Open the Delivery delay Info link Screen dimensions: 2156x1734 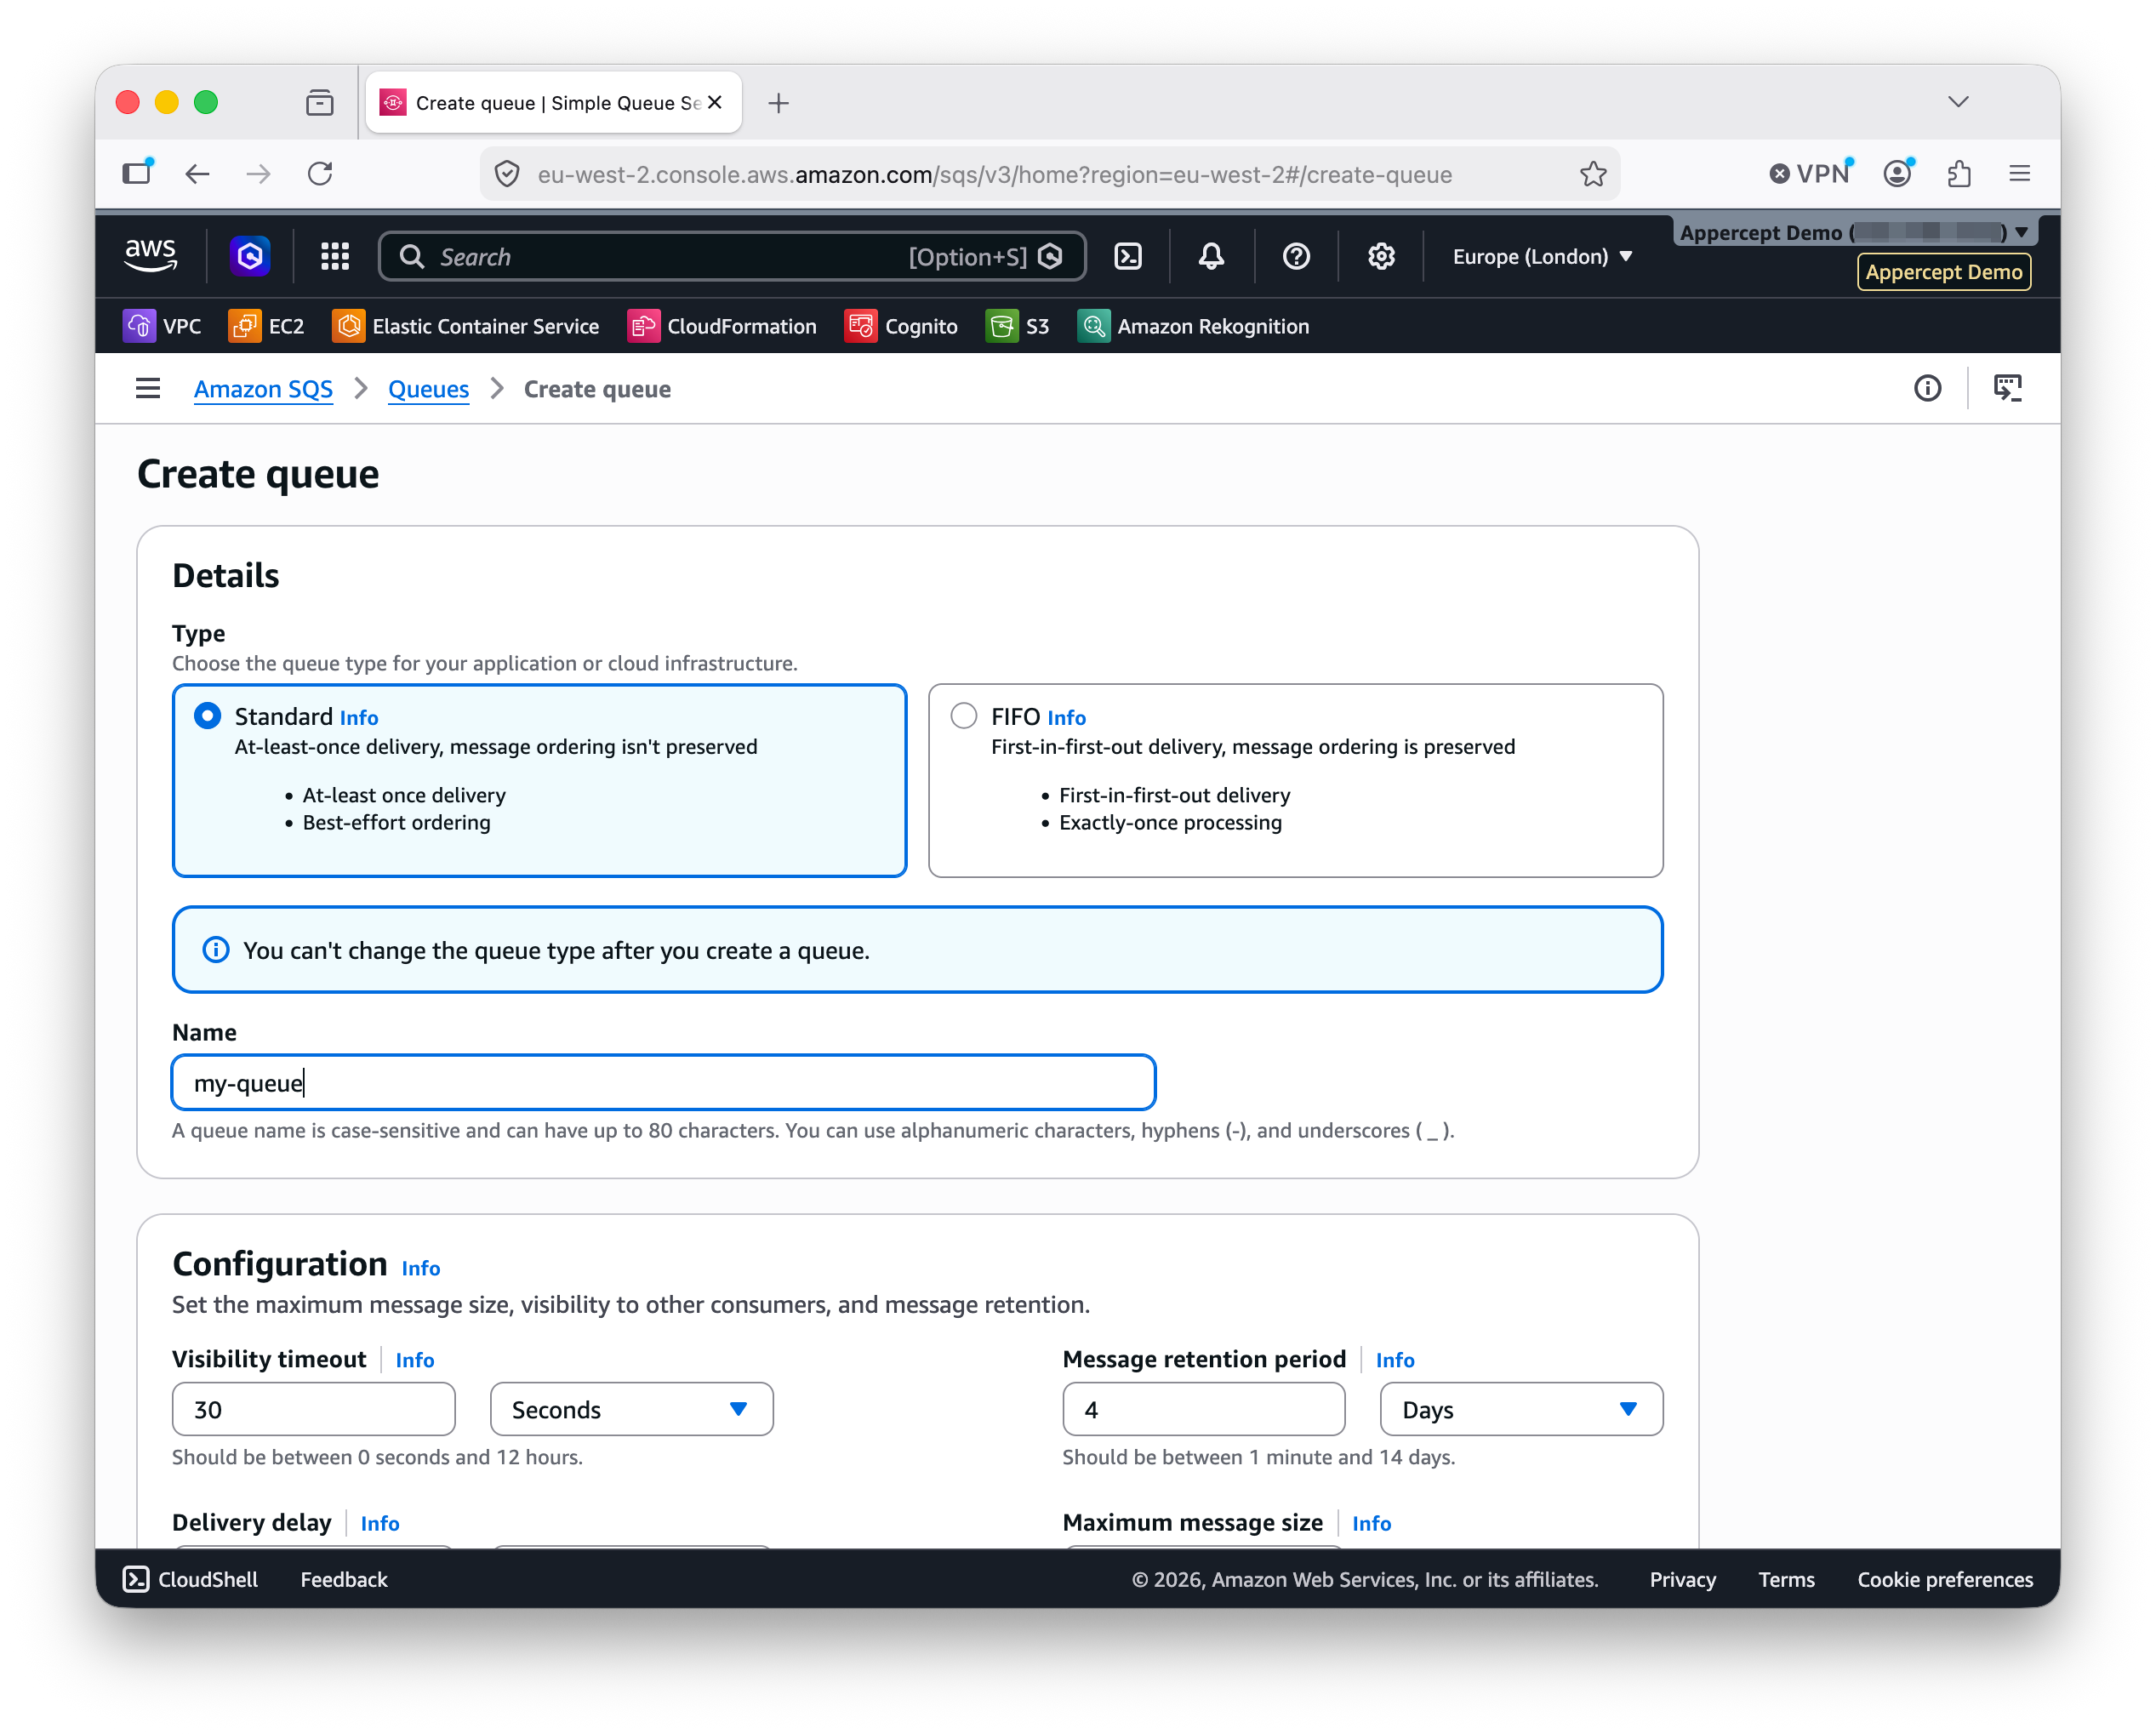pyautogui.click(x=380, y=1523)
